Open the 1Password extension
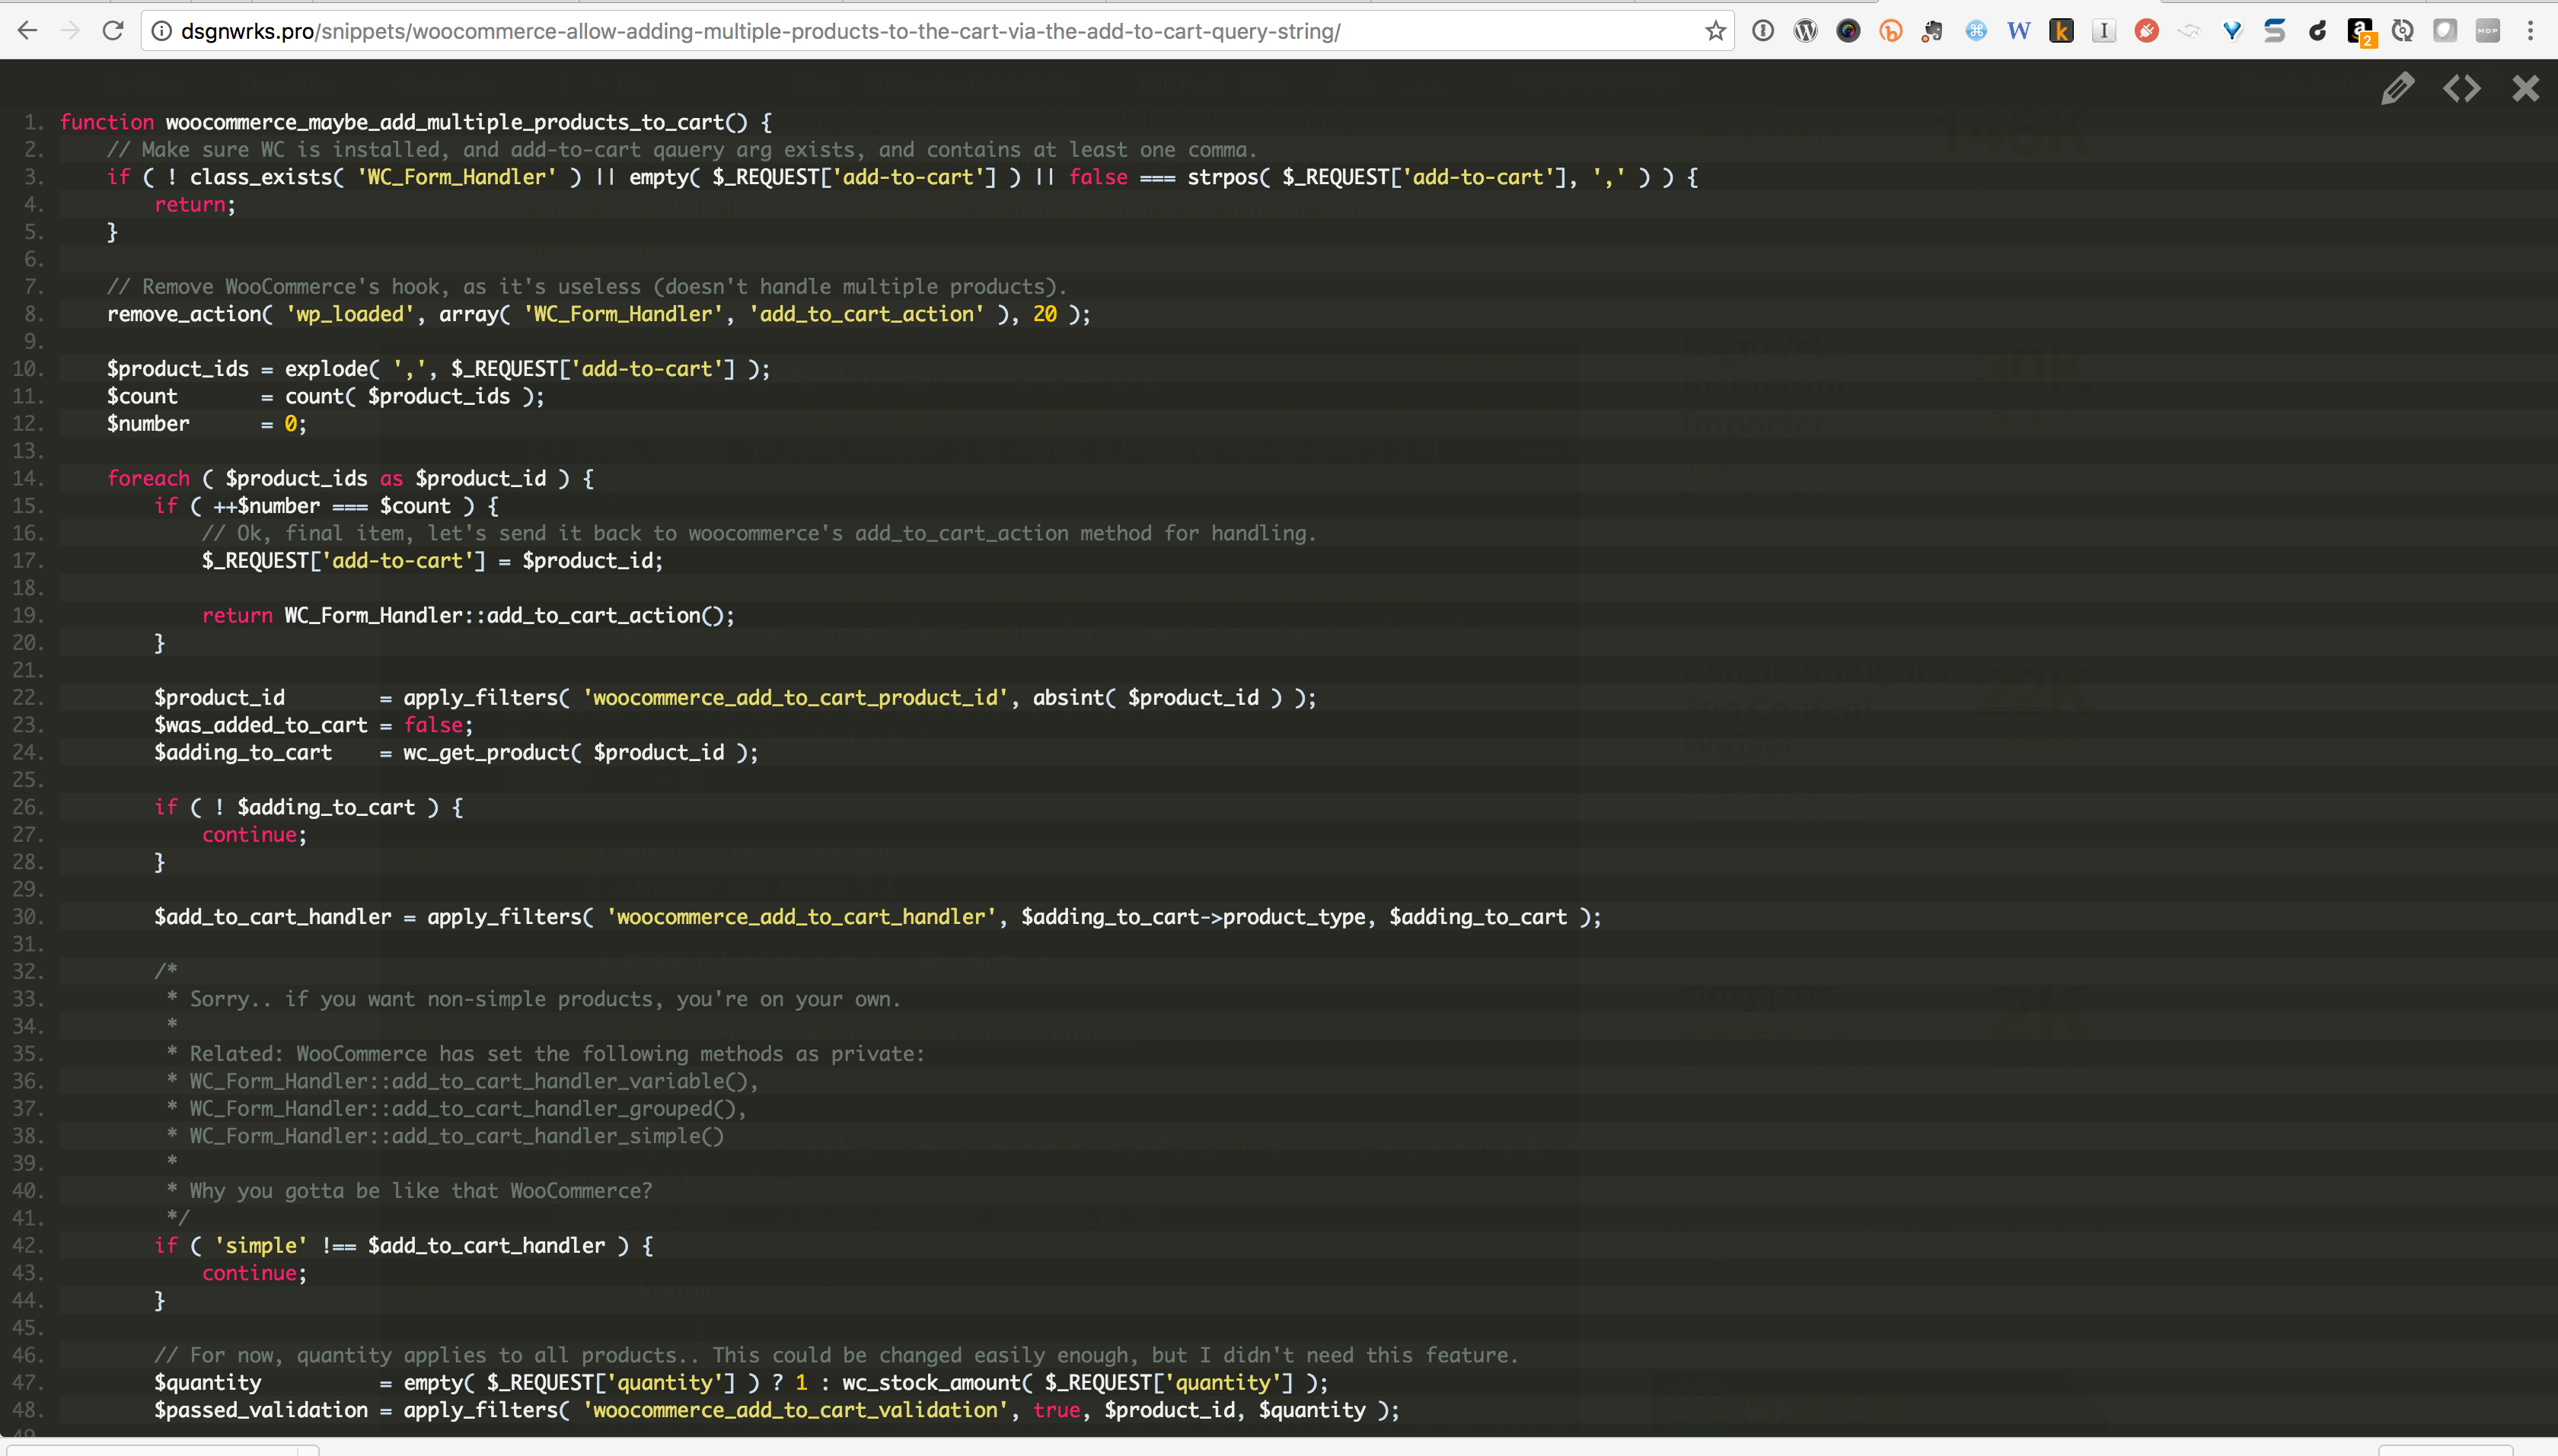 pyautogui.click(x=1763, y=31)
